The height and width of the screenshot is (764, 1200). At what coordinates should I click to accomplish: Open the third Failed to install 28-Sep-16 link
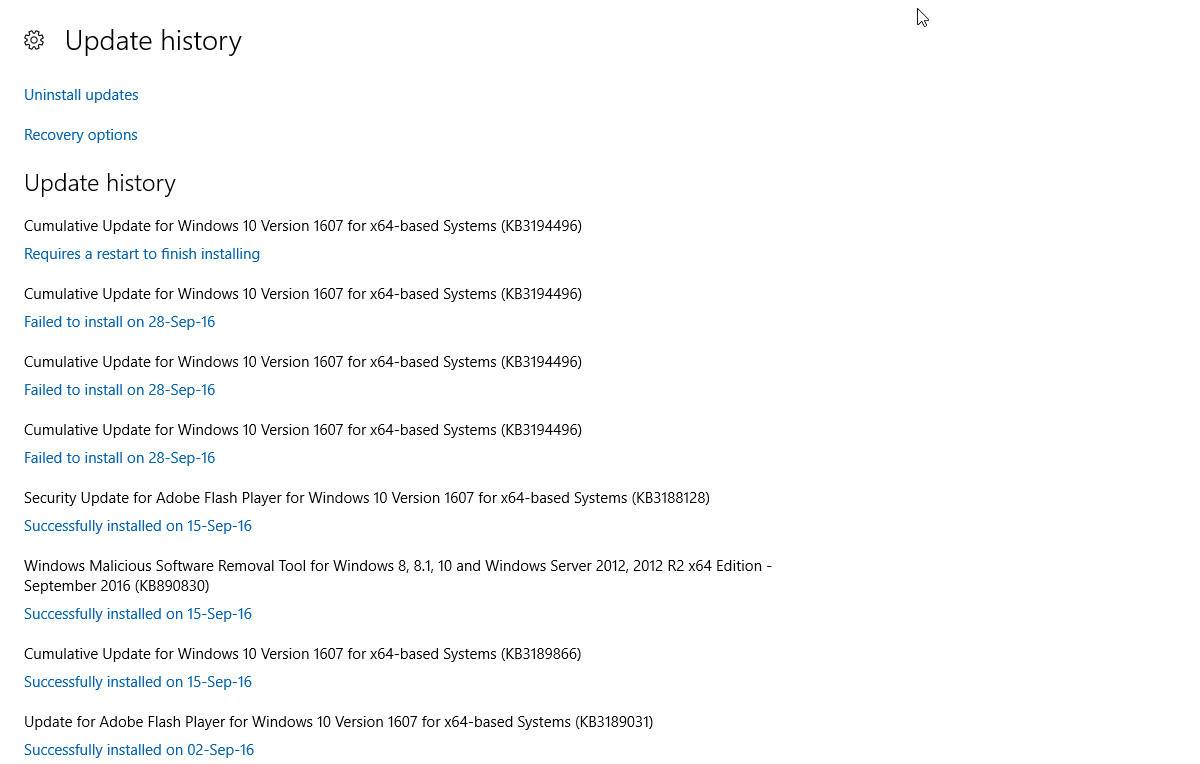pyautogui.click(x=120, y=458)
